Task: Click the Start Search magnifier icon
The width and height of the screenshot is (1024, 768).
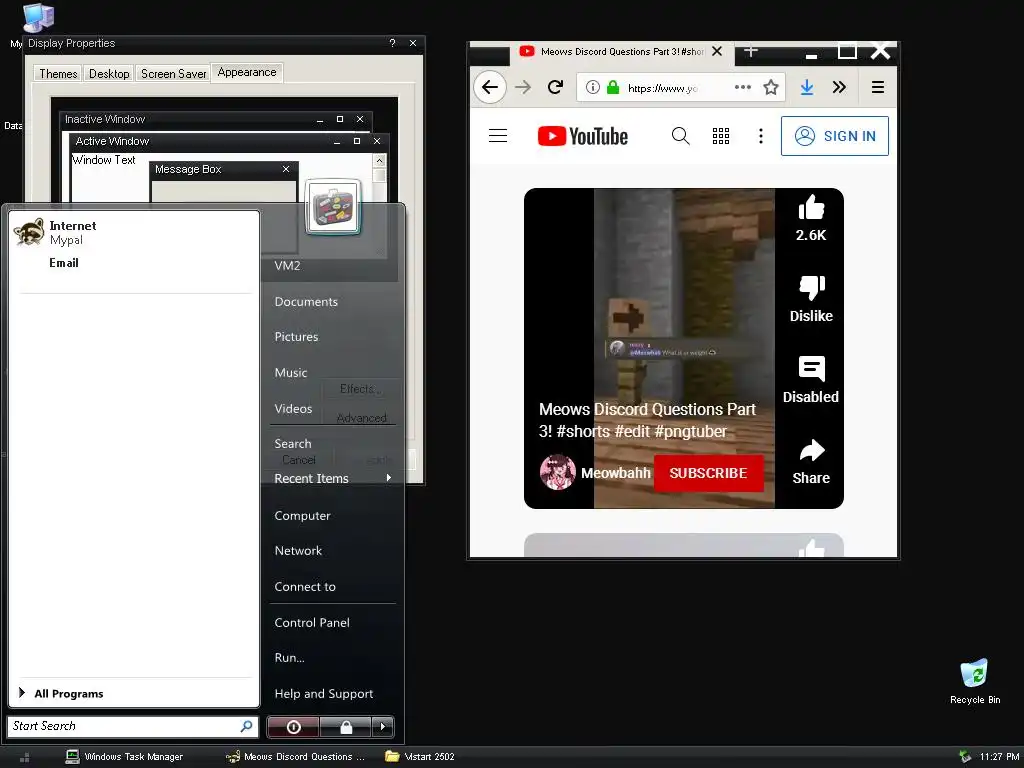Action: pos(247,726)
